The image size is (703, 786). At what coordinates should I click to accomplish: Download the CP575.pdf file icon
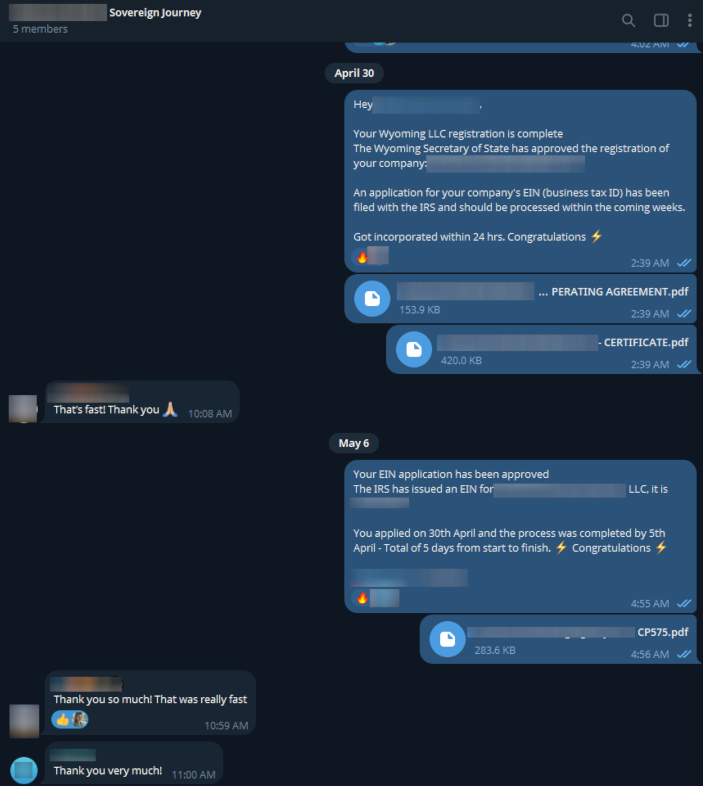click(x=447, y=639)
